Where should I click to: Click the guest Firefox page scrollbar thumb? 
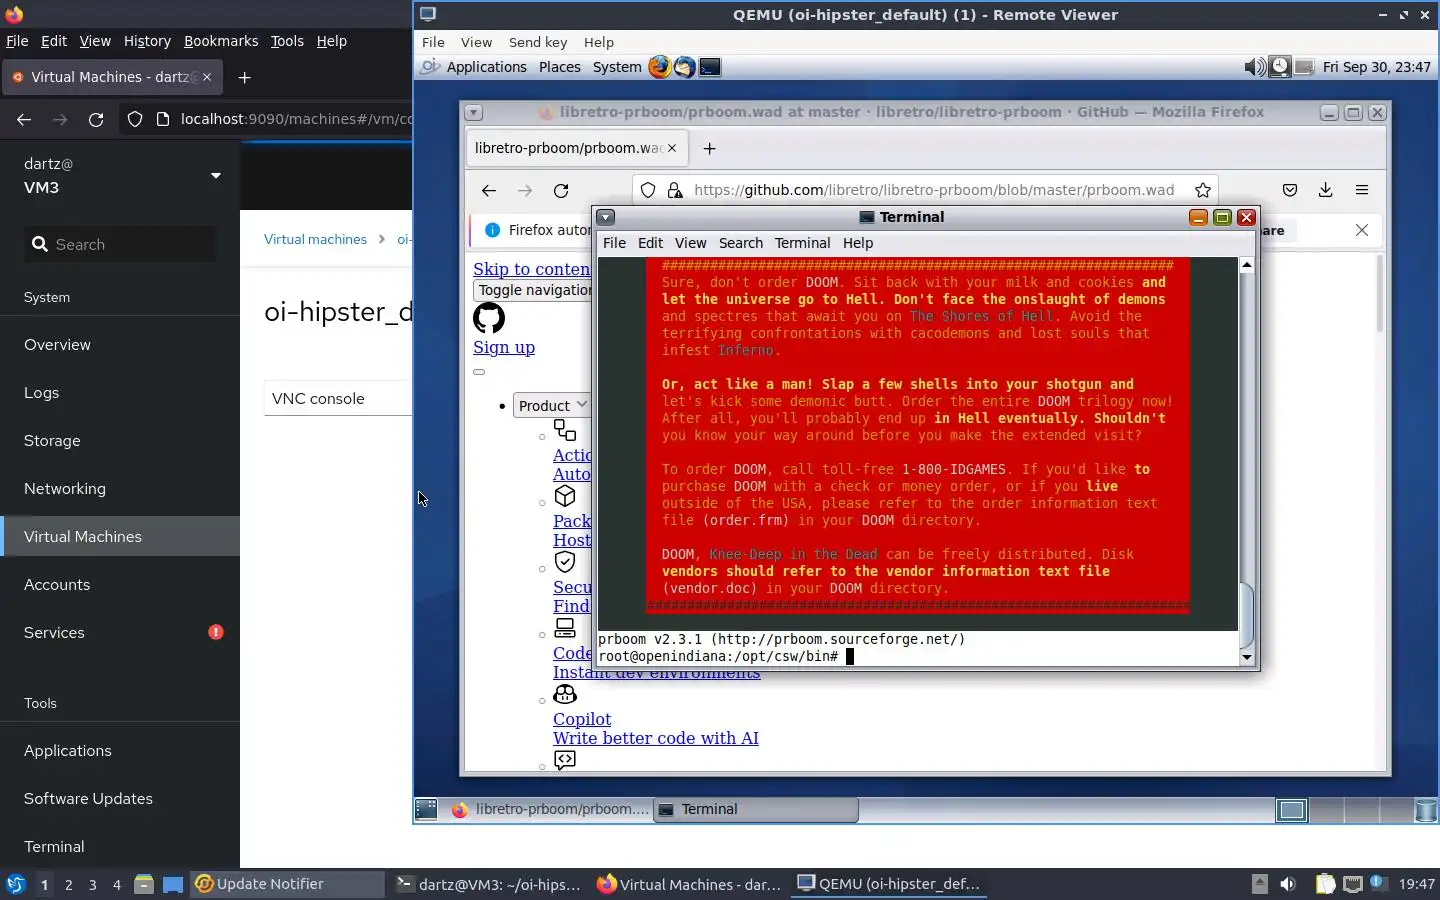(x=1381, y=293)
